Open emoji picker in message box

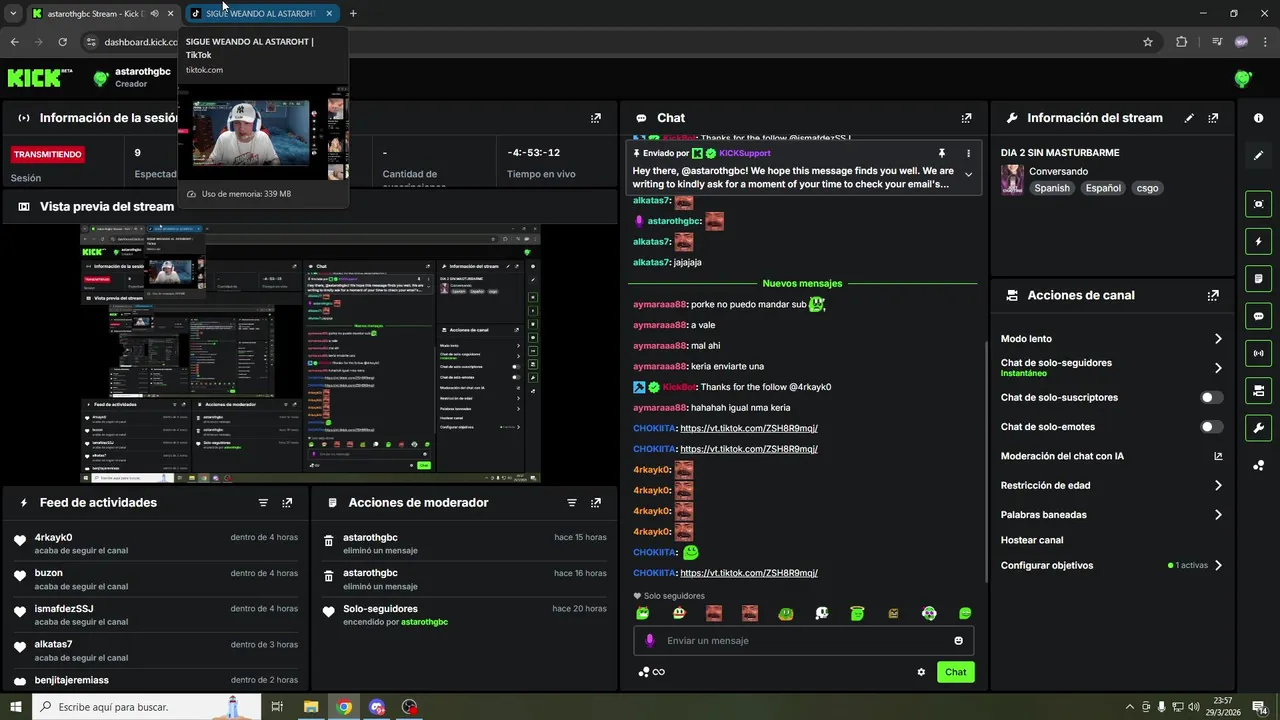[958, 641]
